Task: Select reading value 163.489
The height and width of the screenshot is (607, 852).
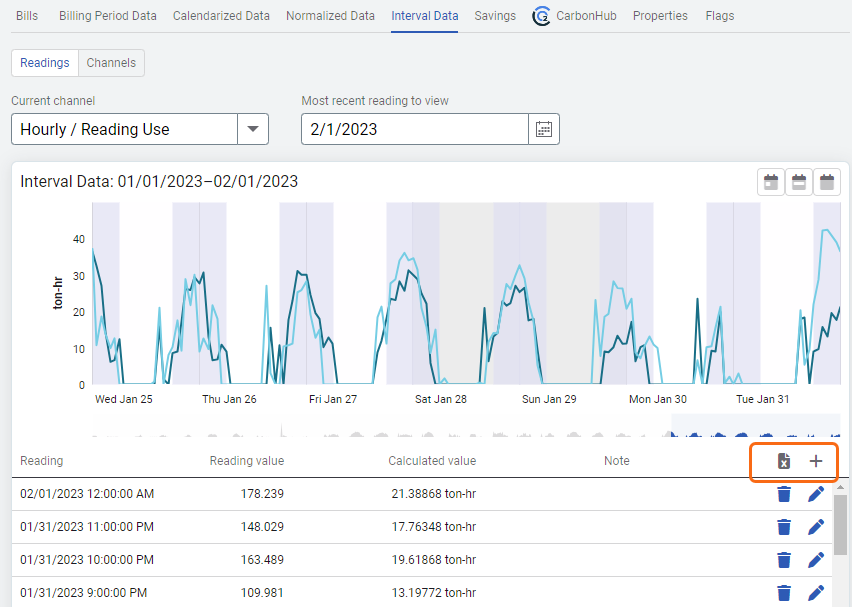Action: (262, 560)
